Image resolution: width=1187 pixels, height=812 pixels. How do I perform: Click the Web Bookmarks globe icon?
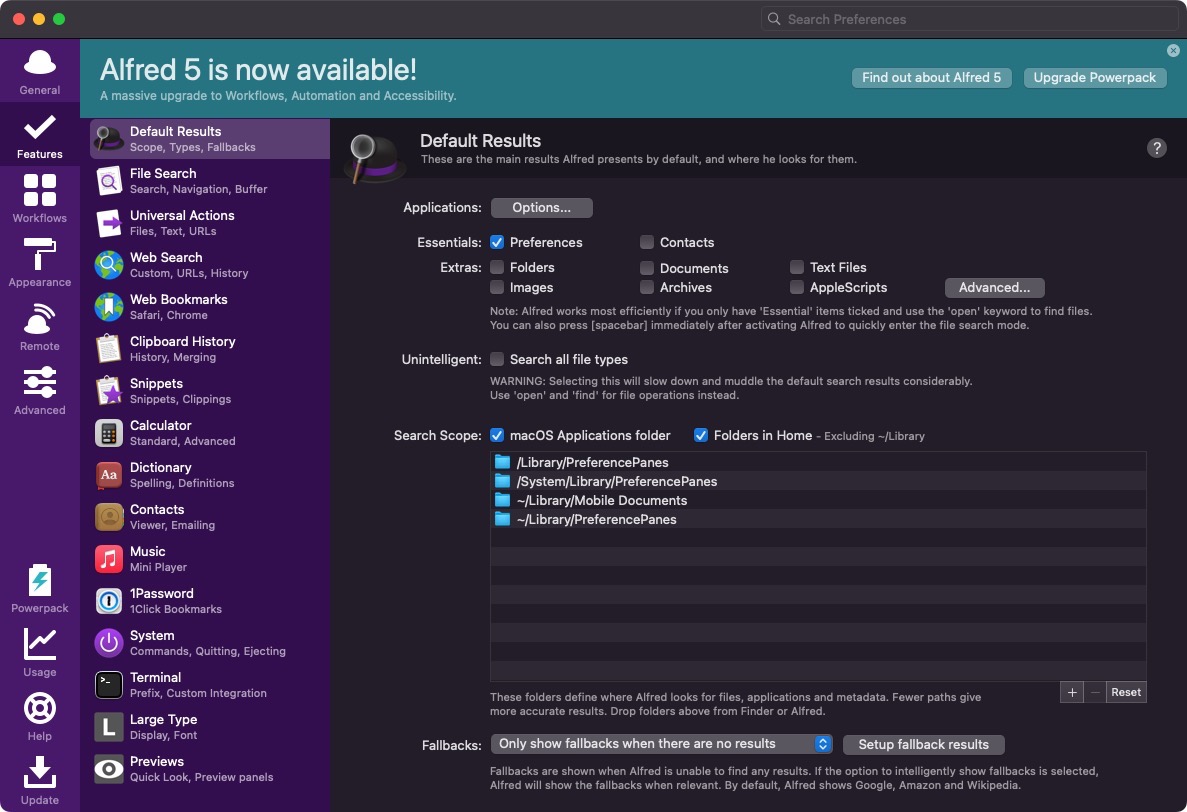click(x=109, y=307)
